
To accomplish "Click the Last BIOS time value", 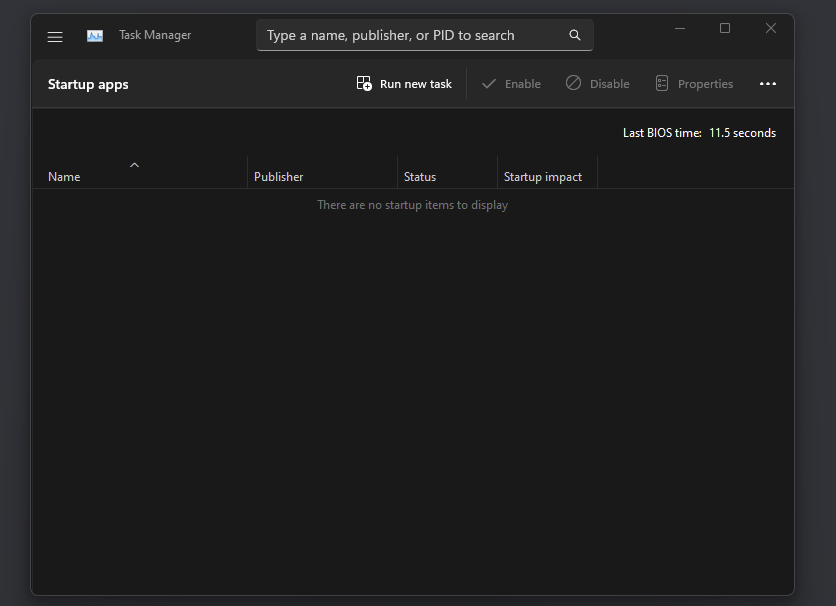I will [742, 133].
